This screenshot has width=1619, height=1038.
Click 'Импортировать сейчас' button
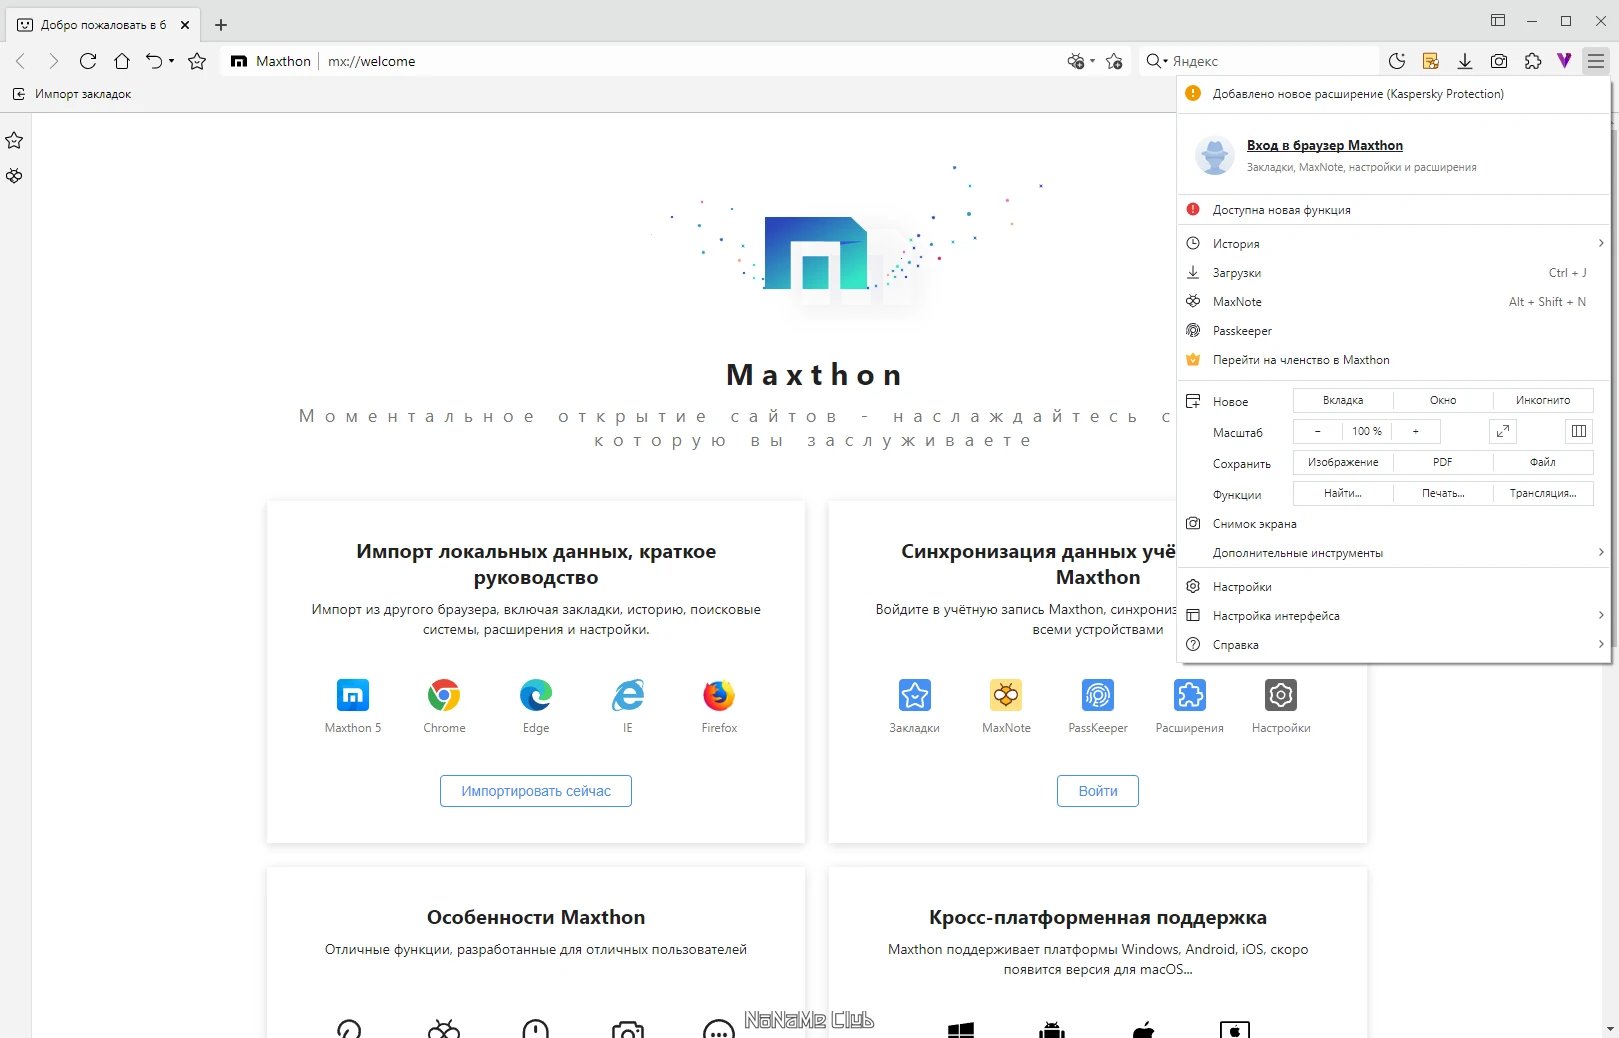pyautogui.click(x=536, y=791)
